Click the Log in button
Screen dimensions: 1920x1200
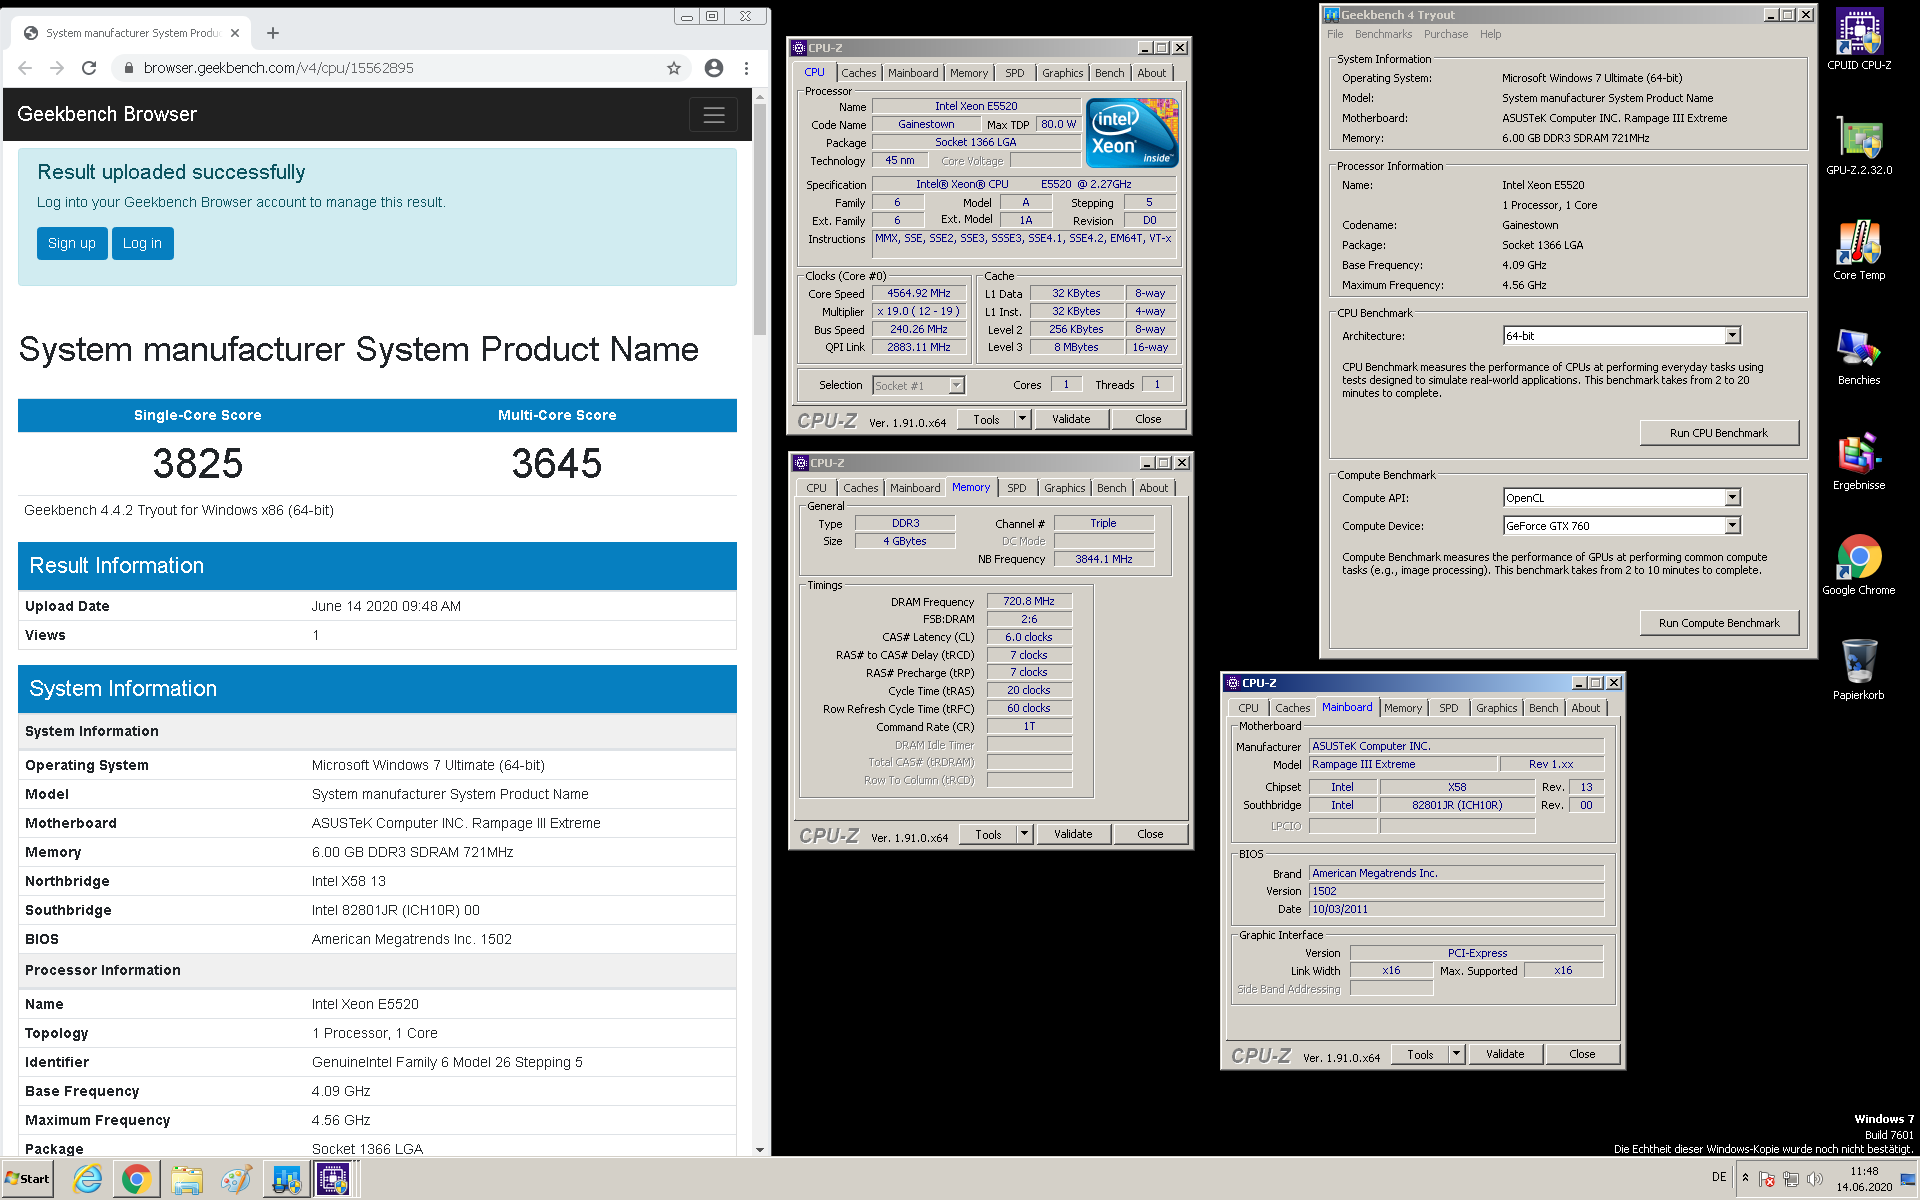pos(142,243)
